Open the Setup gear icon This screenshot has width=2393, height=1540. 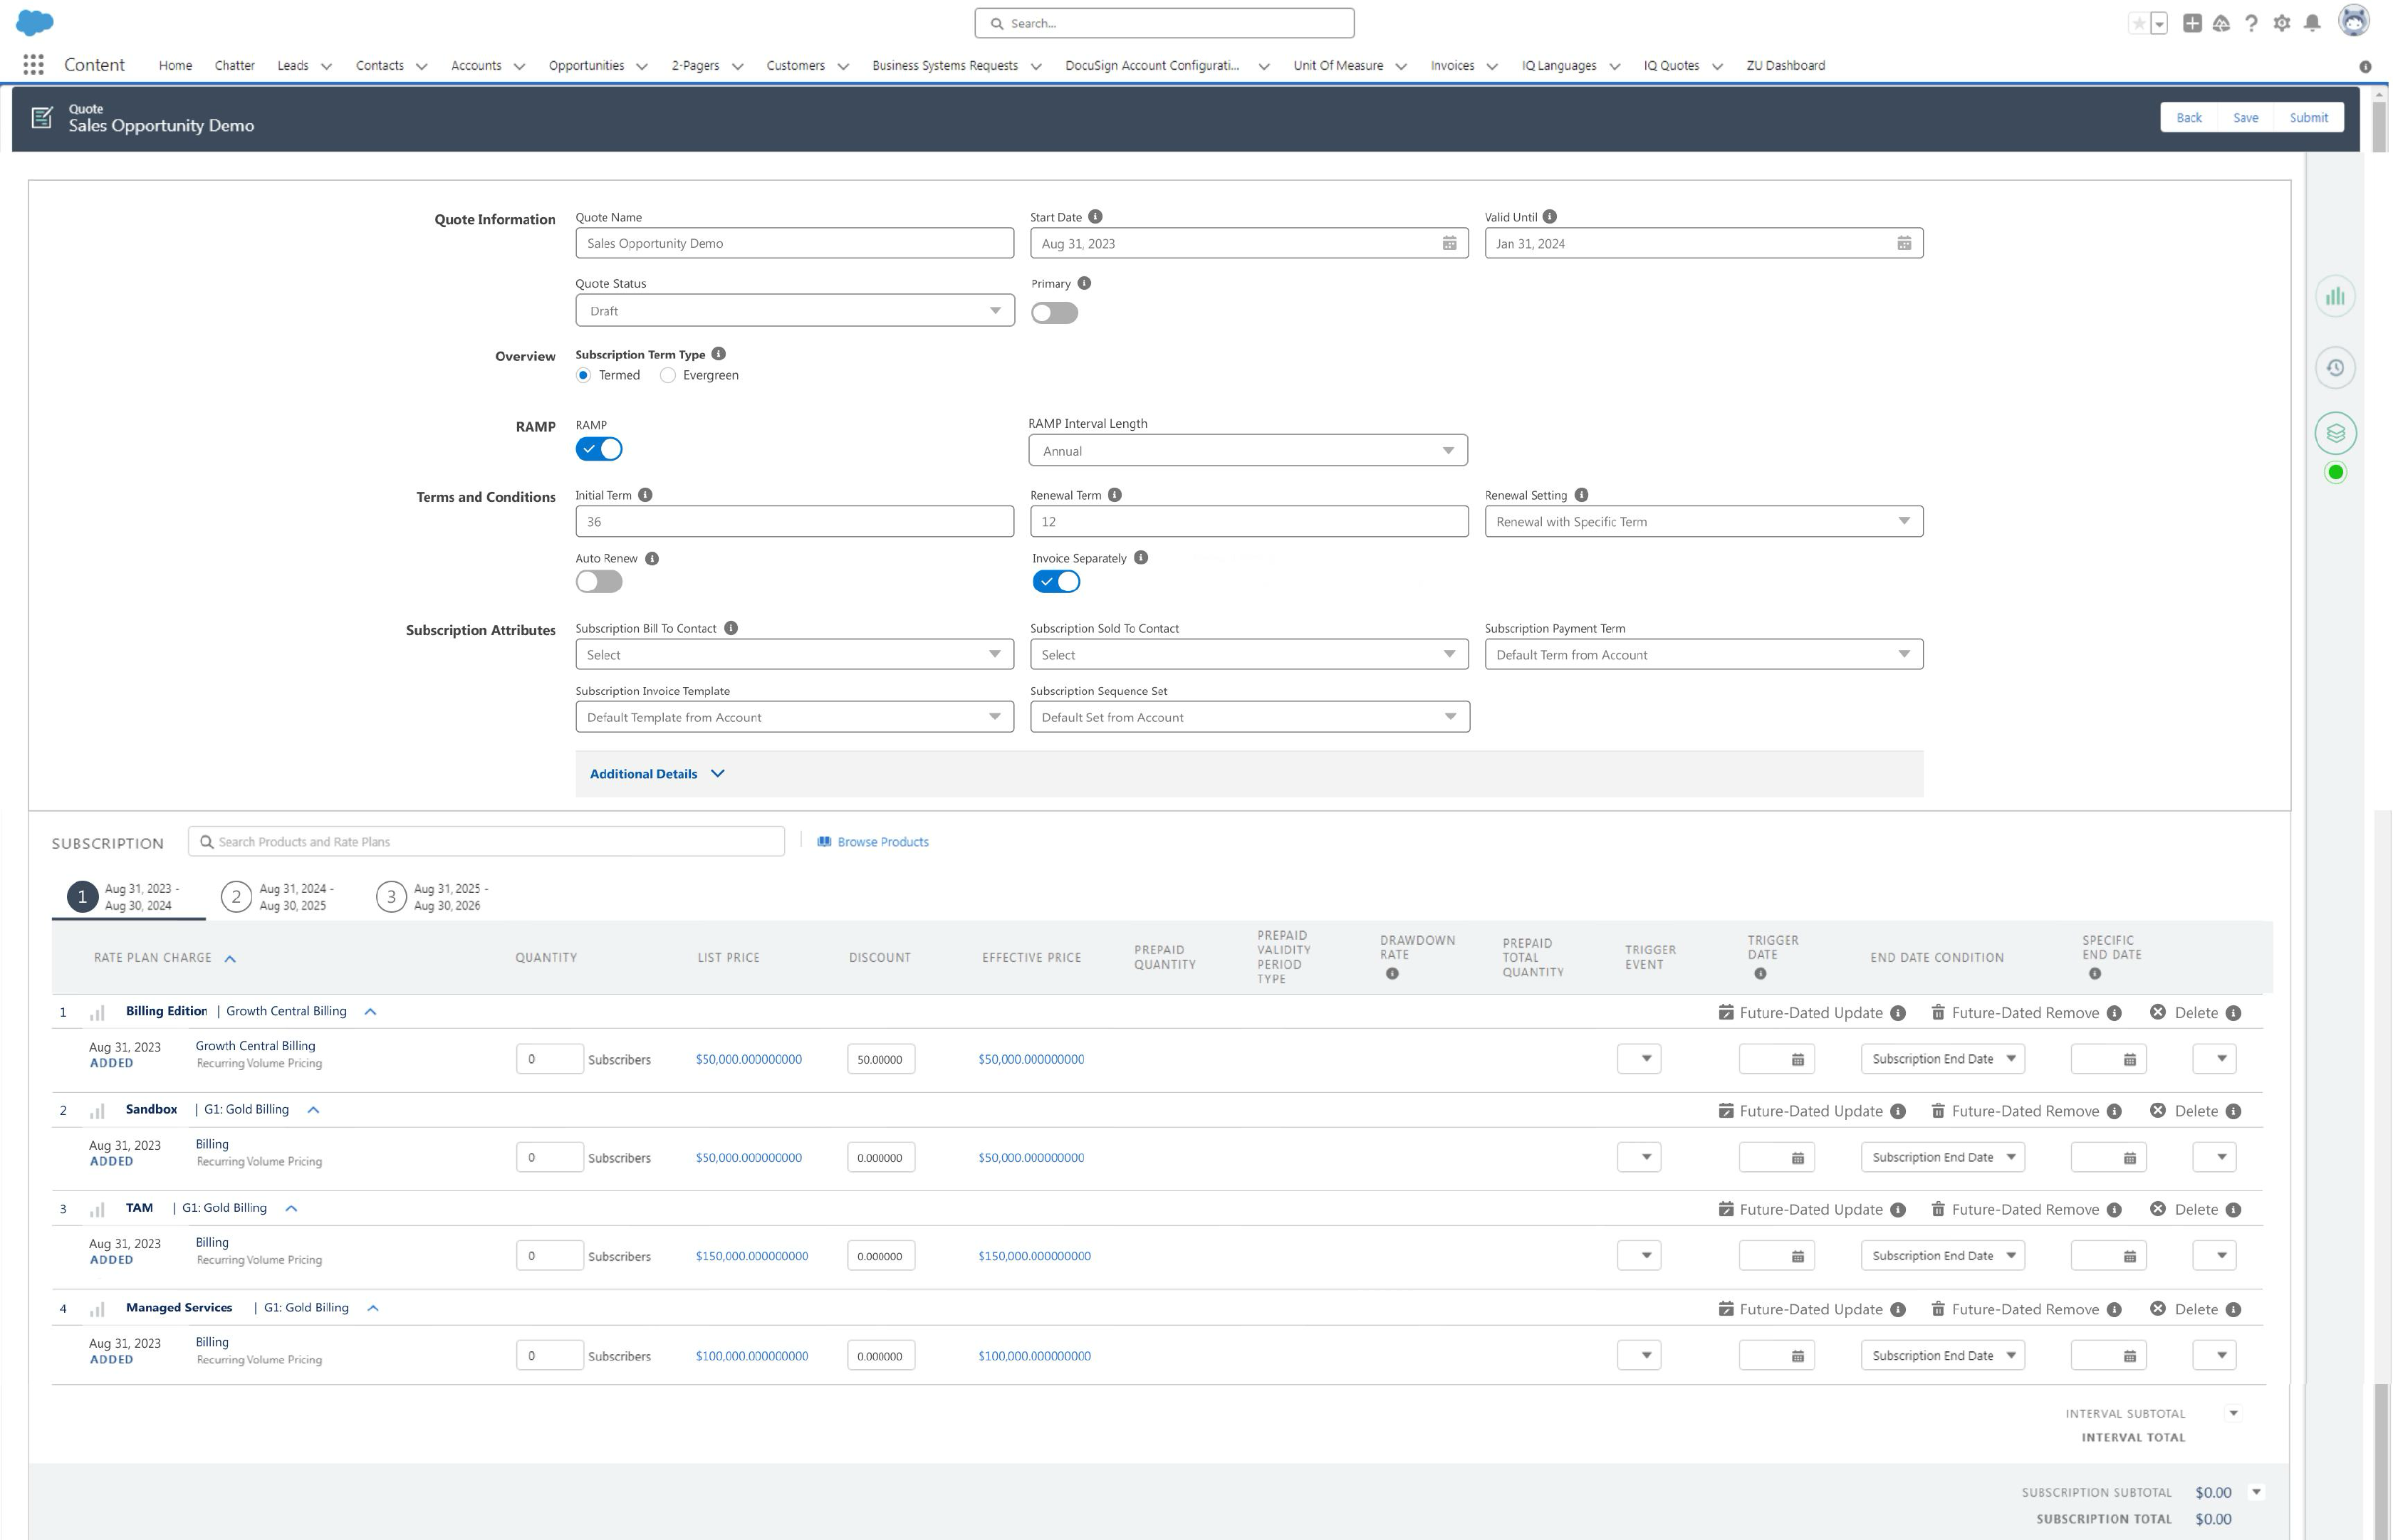click(x=2281, y=22)
